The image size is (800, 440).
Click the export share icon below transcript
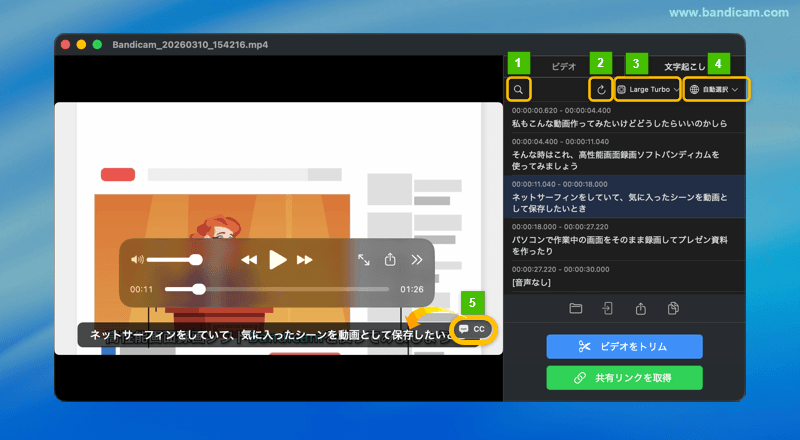coord(641,308)
